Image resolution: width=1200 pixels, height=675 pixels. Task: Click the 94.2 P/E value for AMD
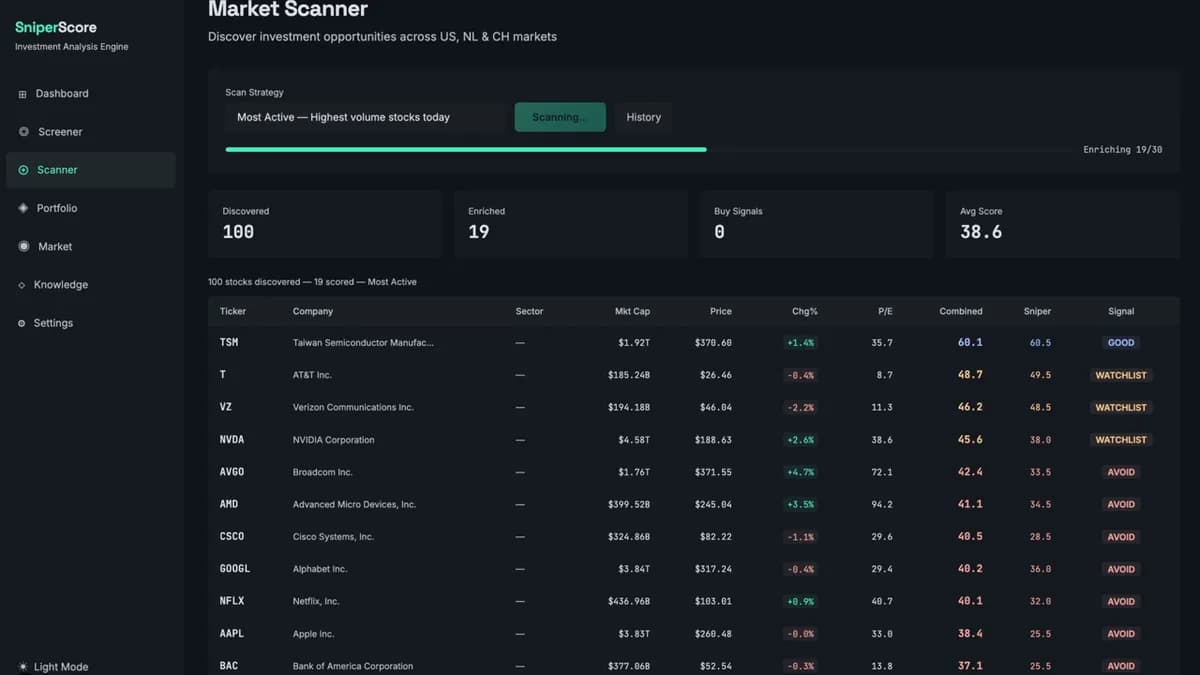point(882,504)
